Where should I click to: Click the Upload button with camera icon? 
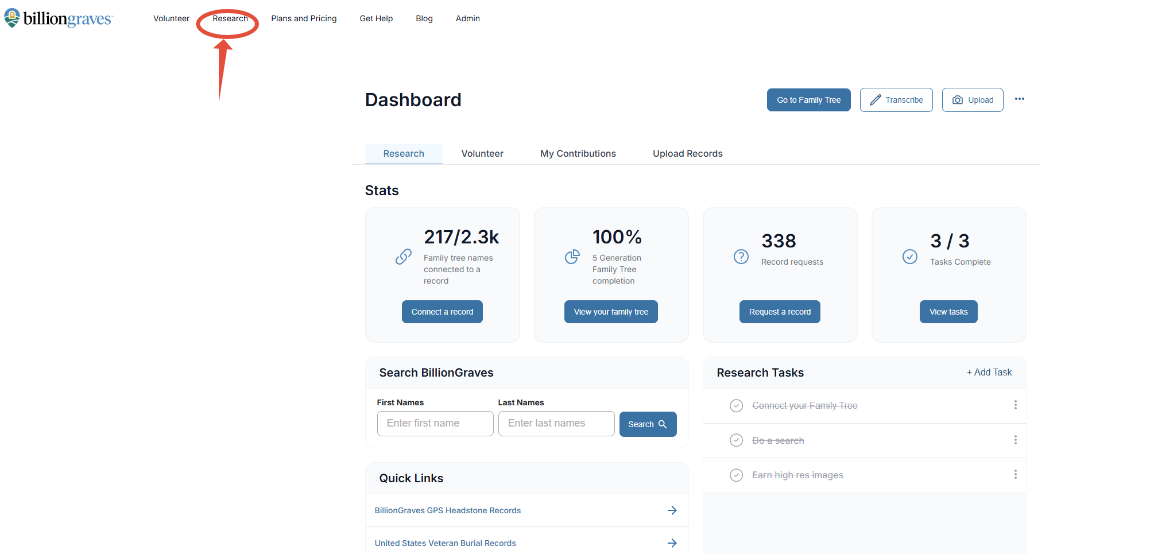tap(973, 100)
